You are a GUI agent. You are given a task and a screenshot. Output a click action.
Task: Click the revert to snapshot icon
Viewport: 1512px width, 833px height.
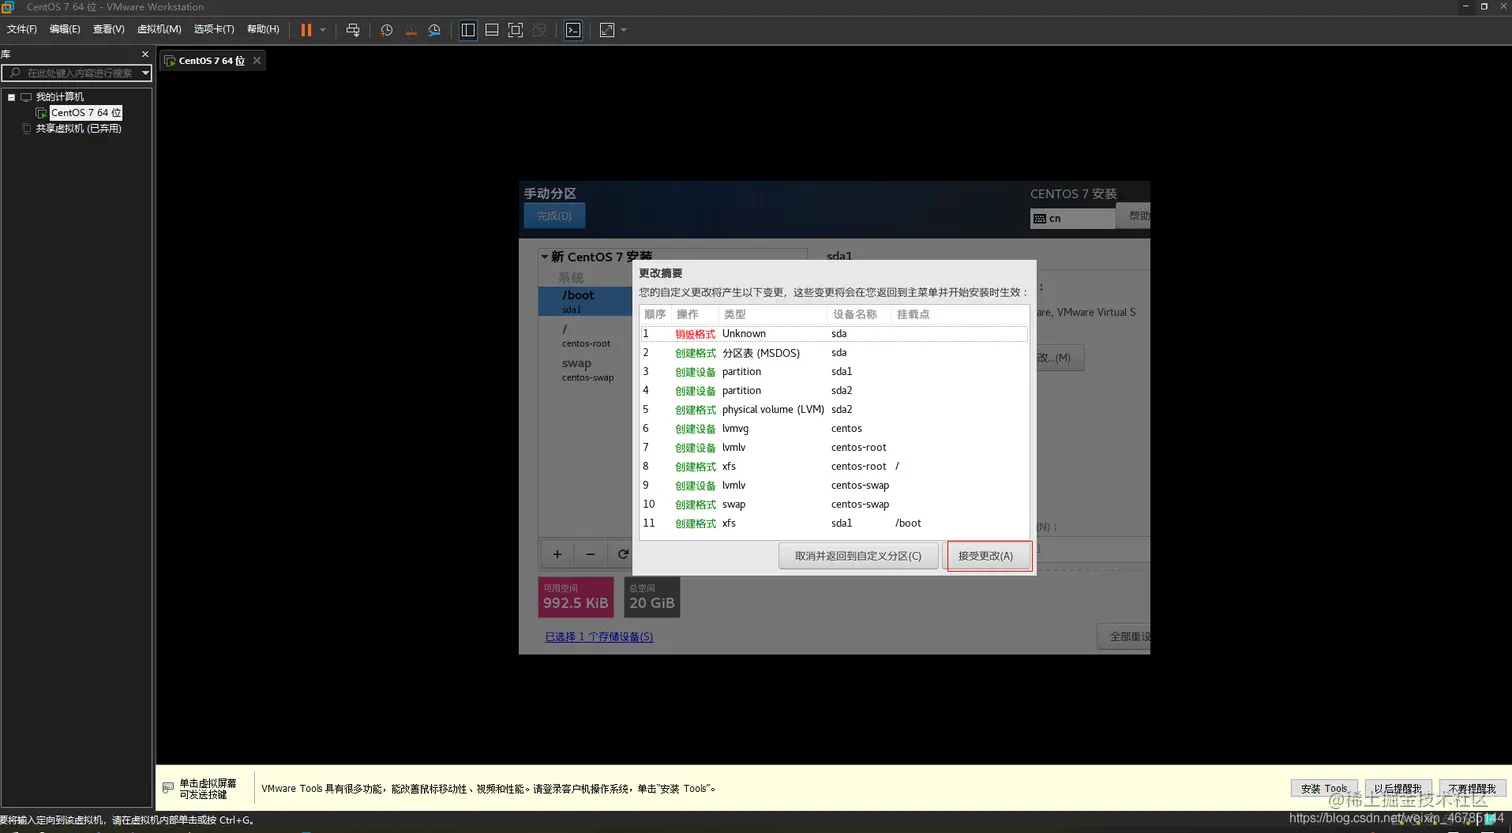pyautogui.click(x=410, y=30)
